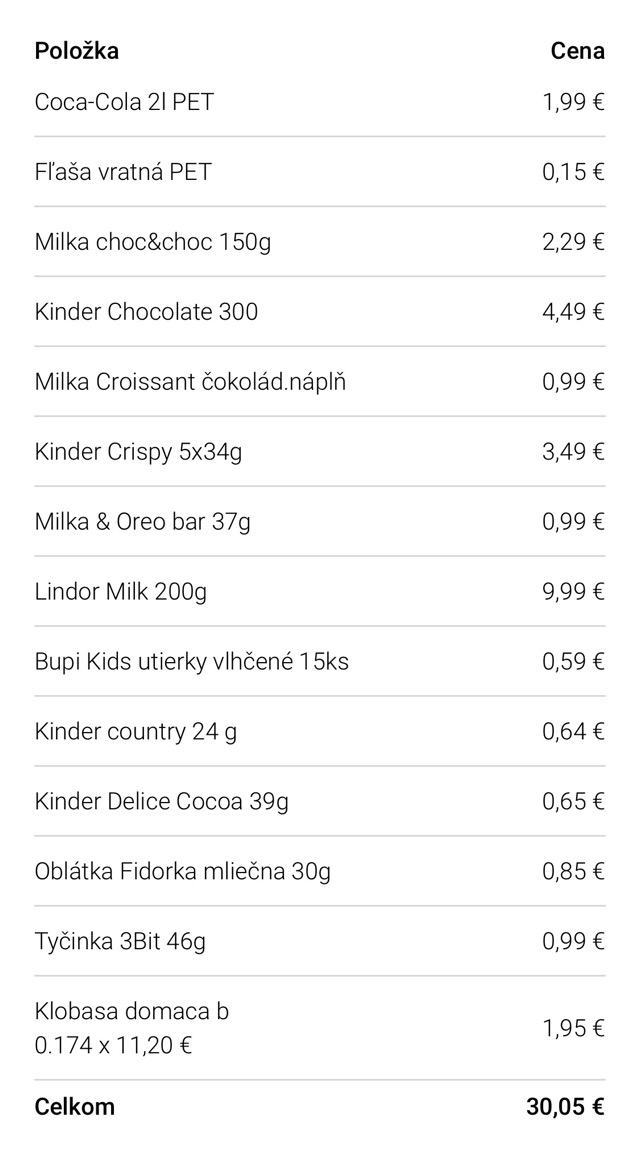Select the Coca-Cola 2l PET item
The image size is (640, 1165).
pyautogui.click(x=124, y=102)
